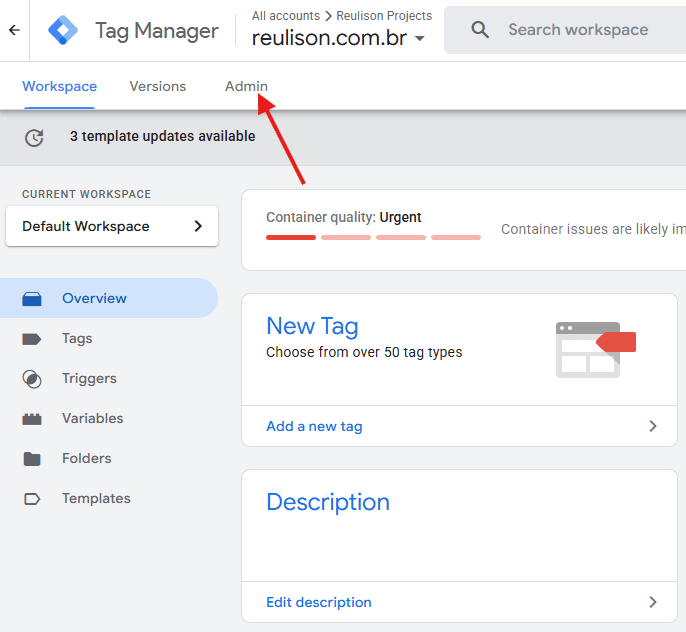Image resolution: width=686 pixels, height=632 pixels.
Task: Go back using the left arrow icon
Action: 14,30
